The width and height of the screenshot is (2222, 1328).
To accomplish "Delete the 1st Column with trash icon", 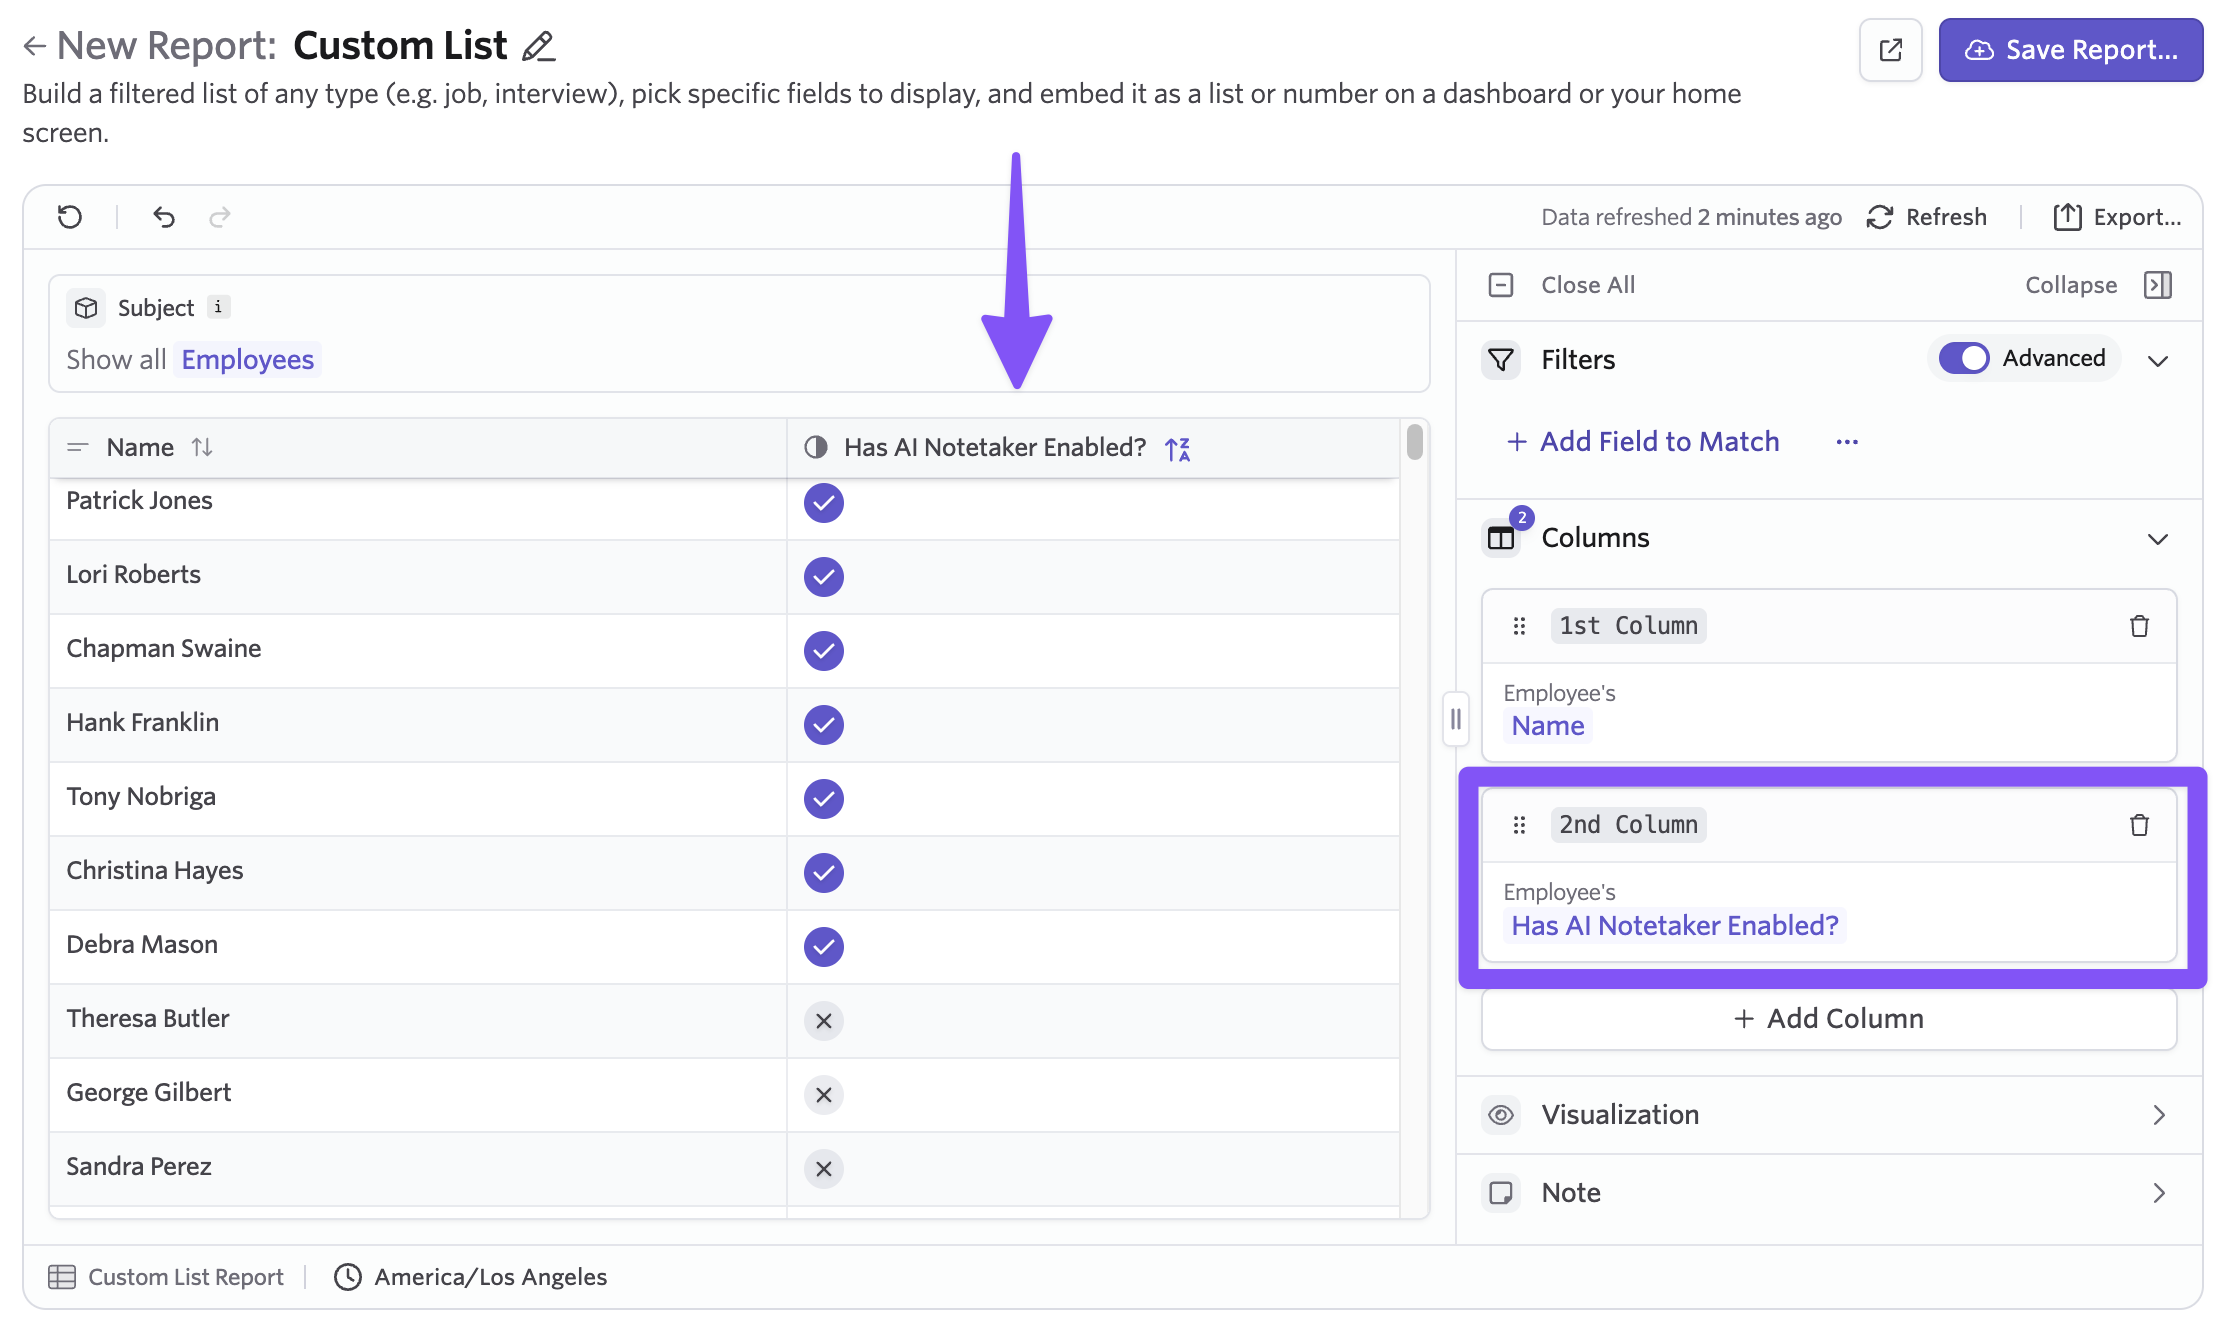I will 2139,626.
